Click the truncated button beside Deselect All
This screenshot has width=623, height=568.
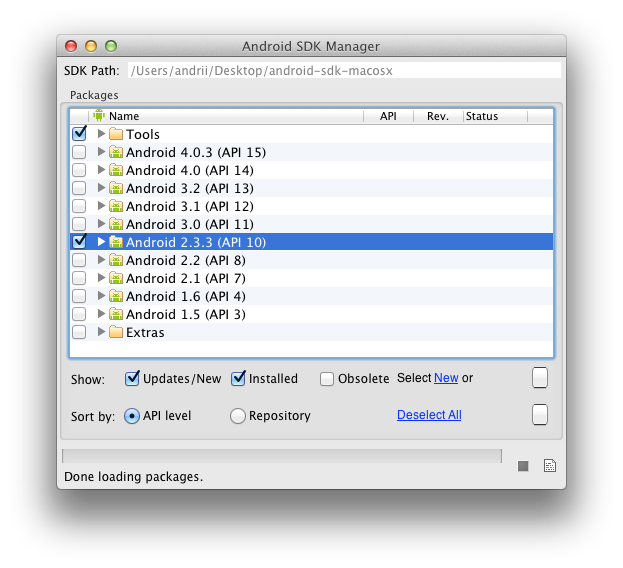pos(540,415)
